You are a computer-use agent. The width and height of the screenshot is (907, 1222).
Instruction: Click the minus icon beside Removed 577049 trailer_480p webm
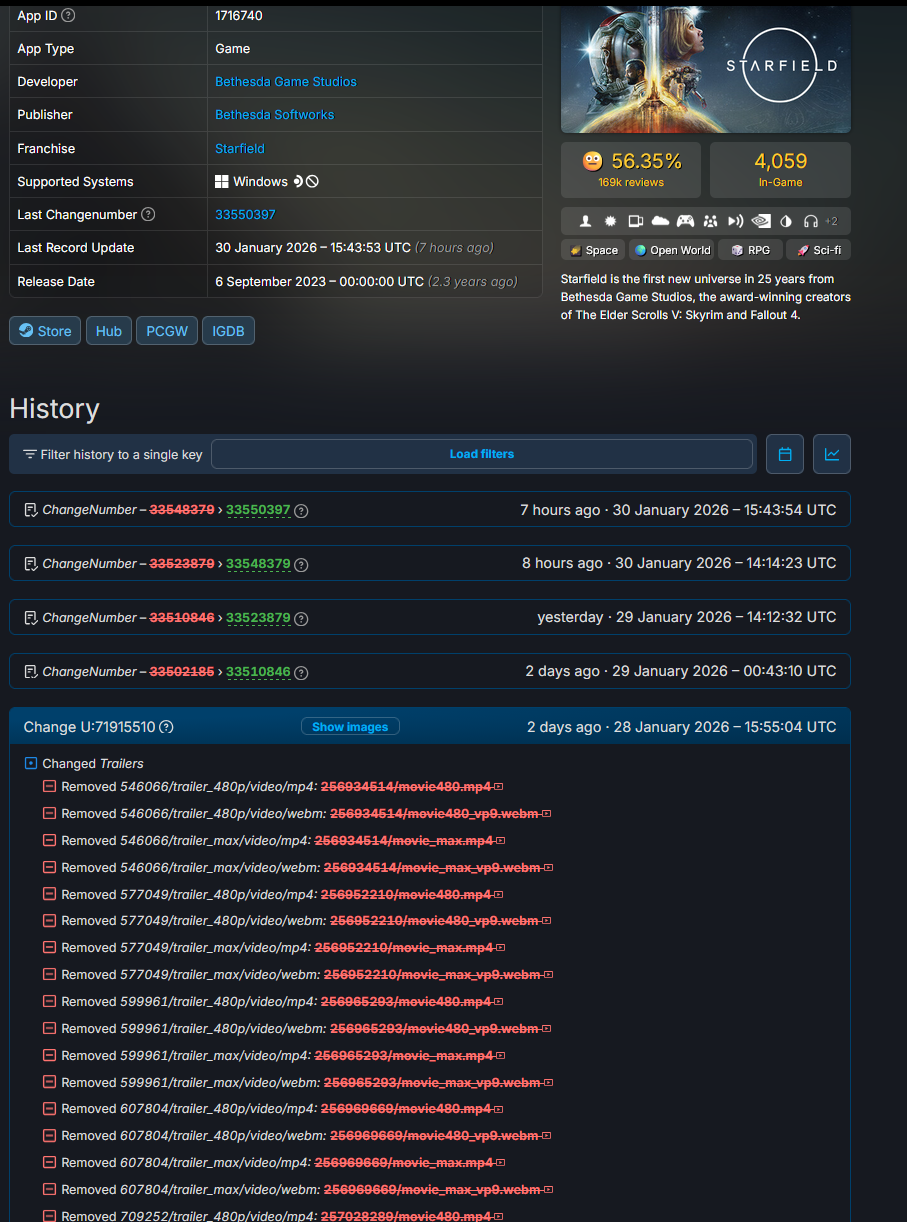(49, 921)
